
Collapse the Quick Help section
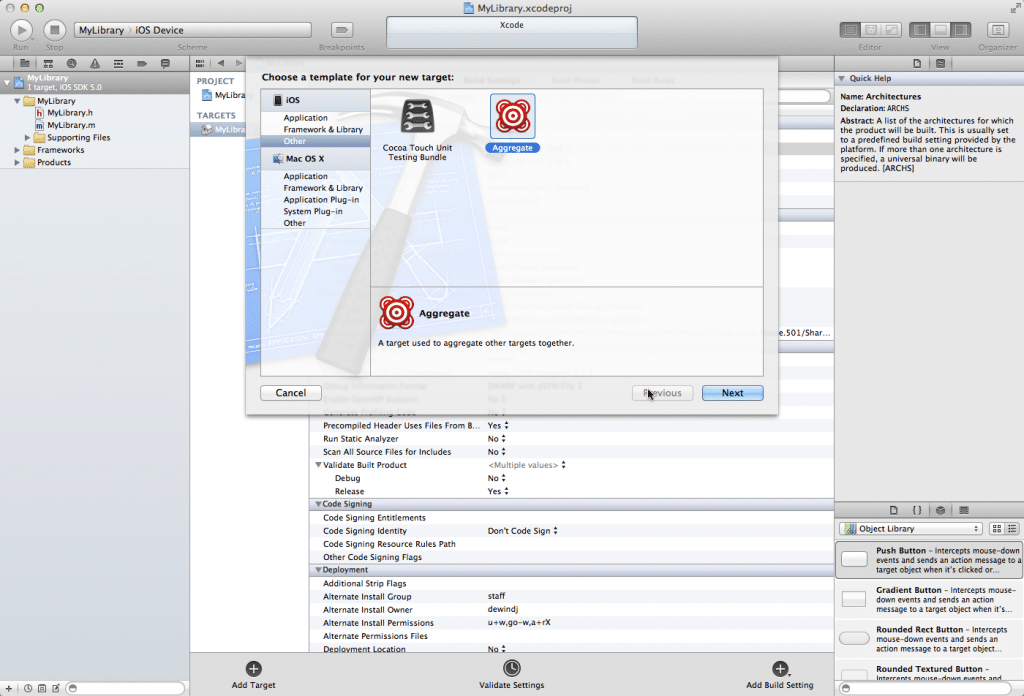click(x=842, y=78)
